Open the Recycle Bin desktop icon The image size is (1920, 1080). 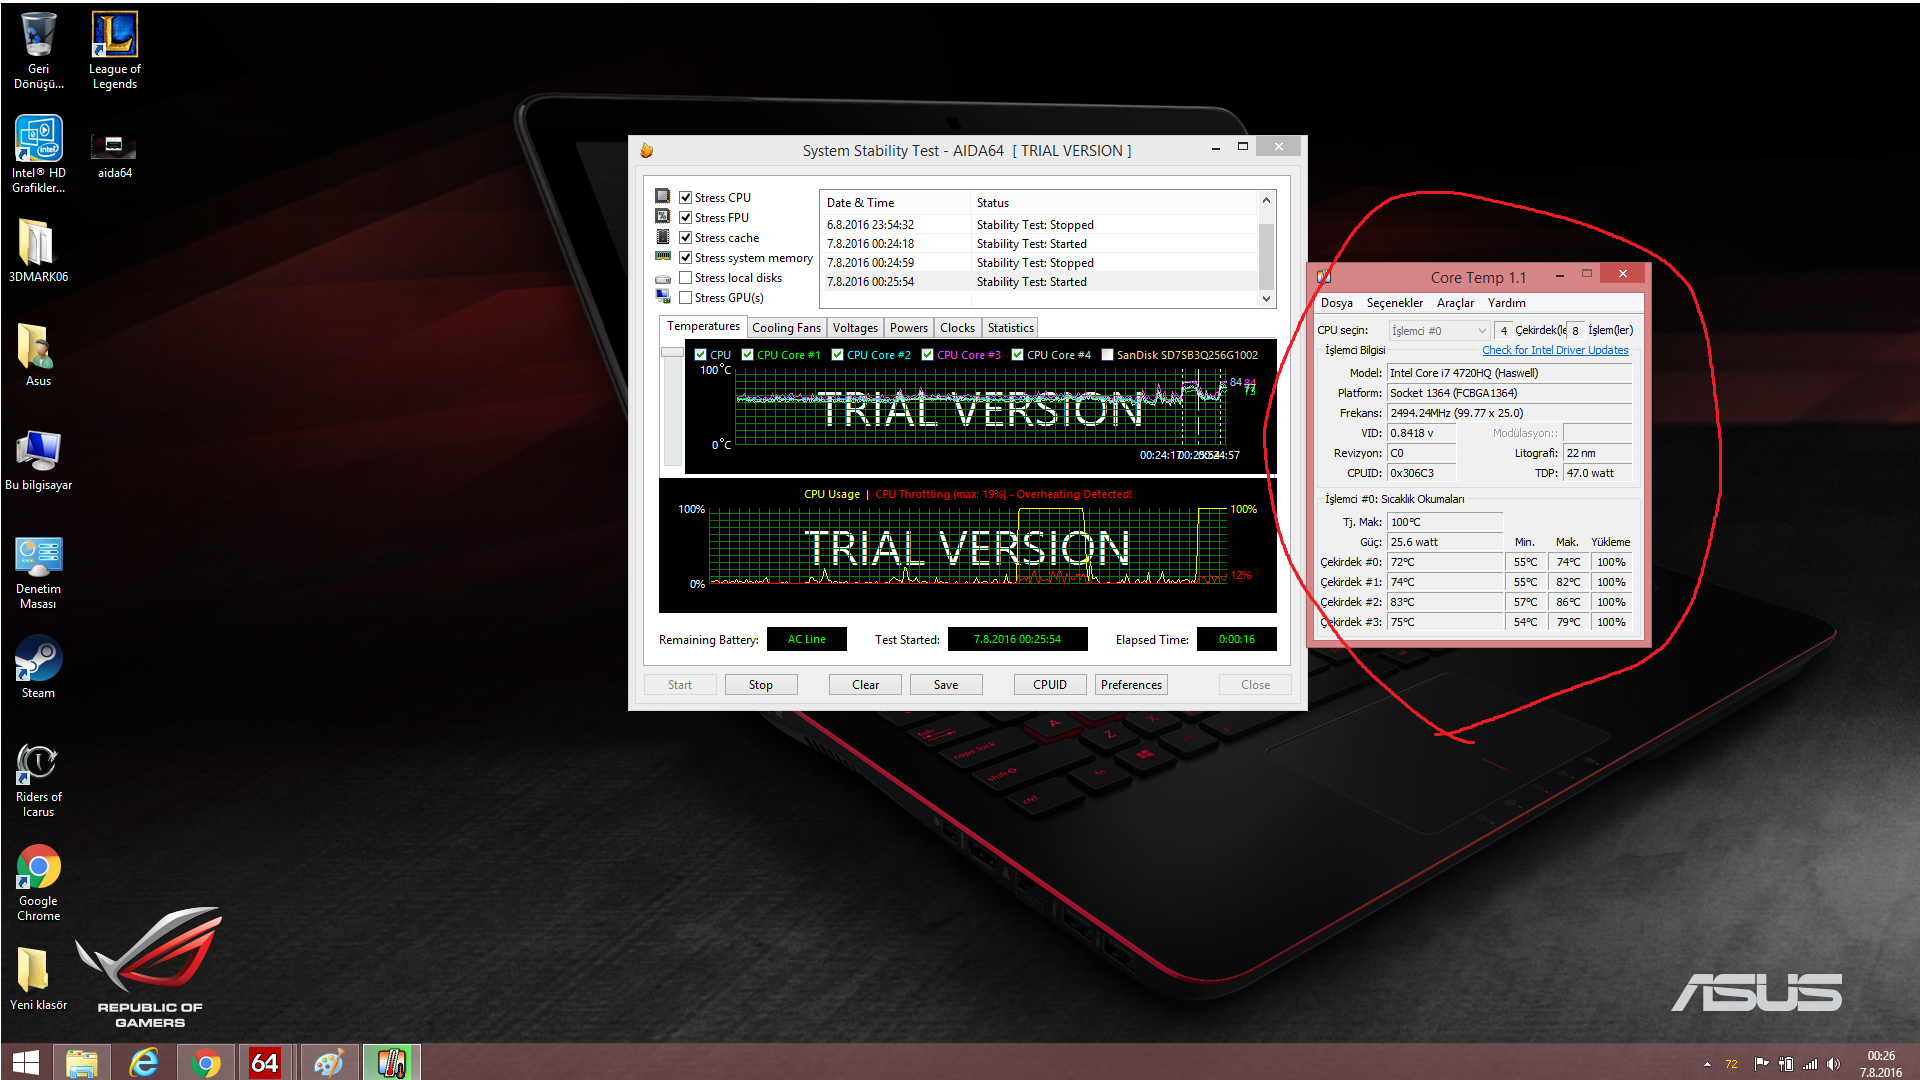[x=38, y=50]
